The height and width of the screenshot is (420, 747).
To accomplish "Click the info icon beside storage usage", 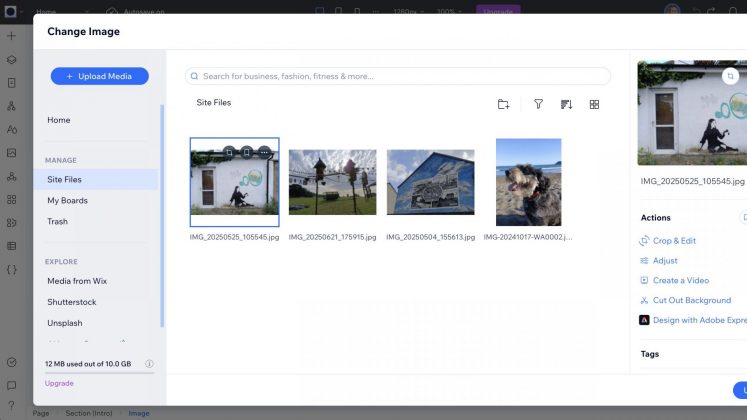I will tap(149, 364).
